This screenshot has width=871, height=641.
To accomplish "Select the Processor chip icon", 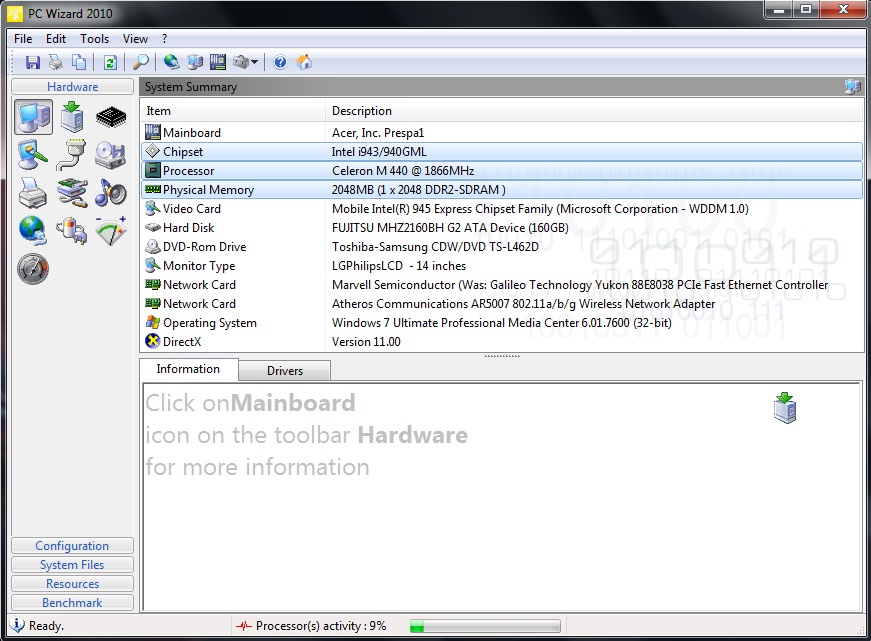I will (111, 117).
